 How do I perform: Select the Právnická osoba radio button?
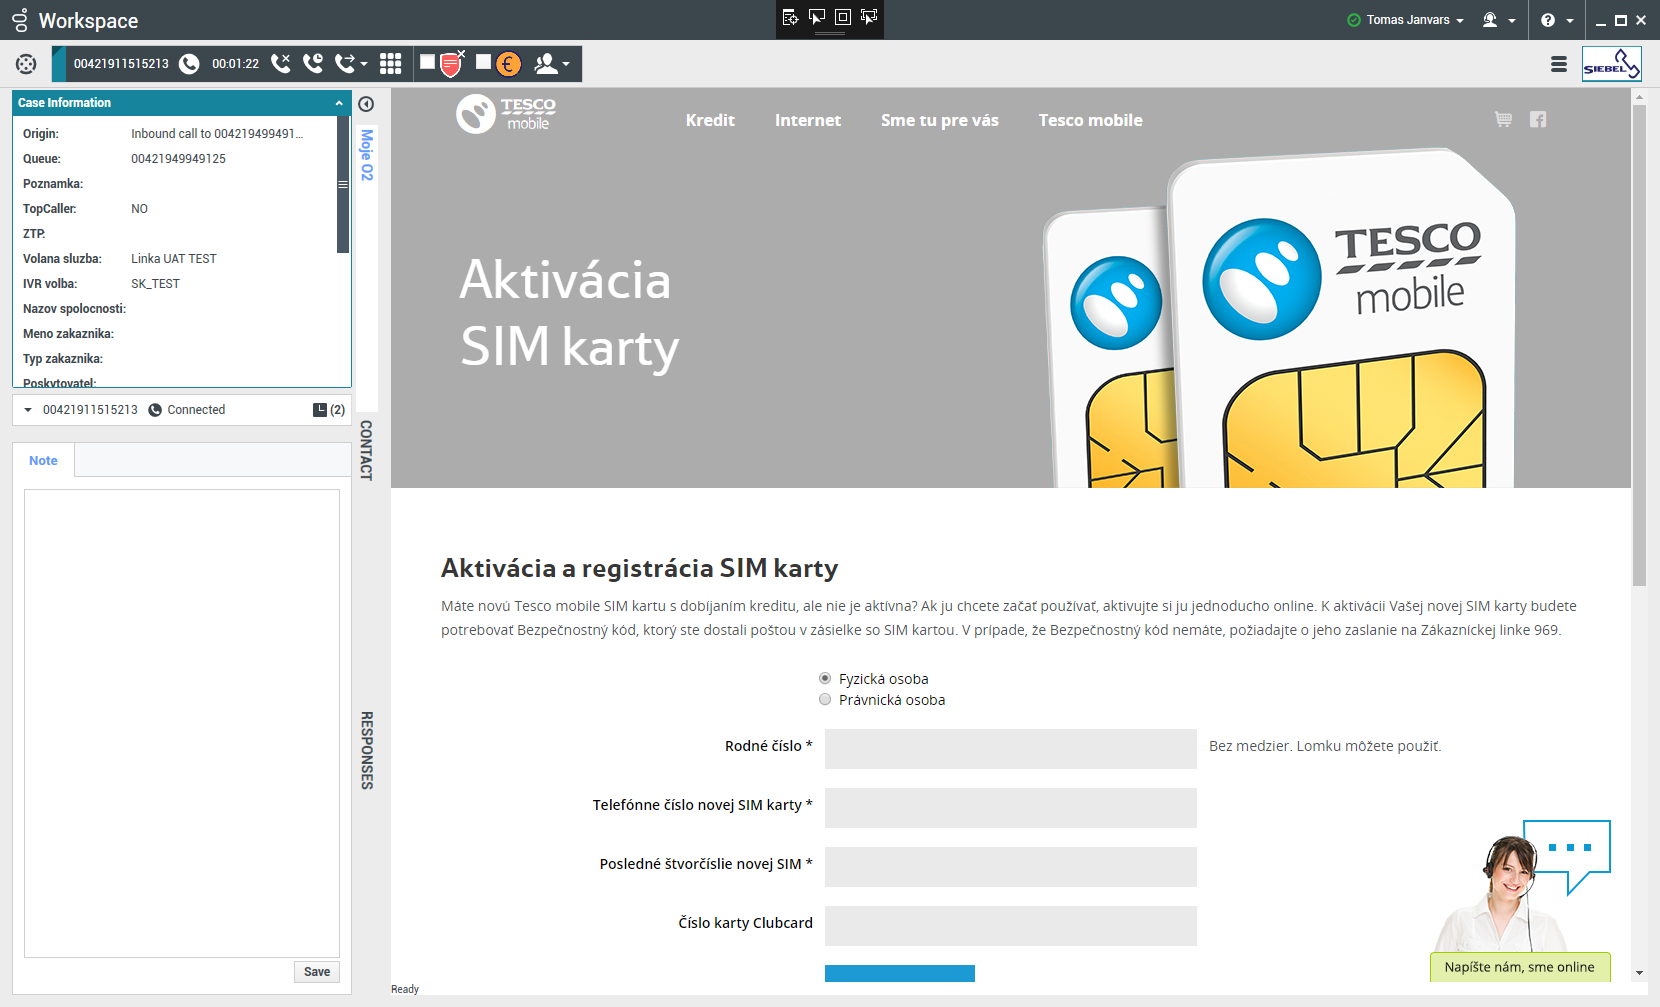click(x=825, y=699)
